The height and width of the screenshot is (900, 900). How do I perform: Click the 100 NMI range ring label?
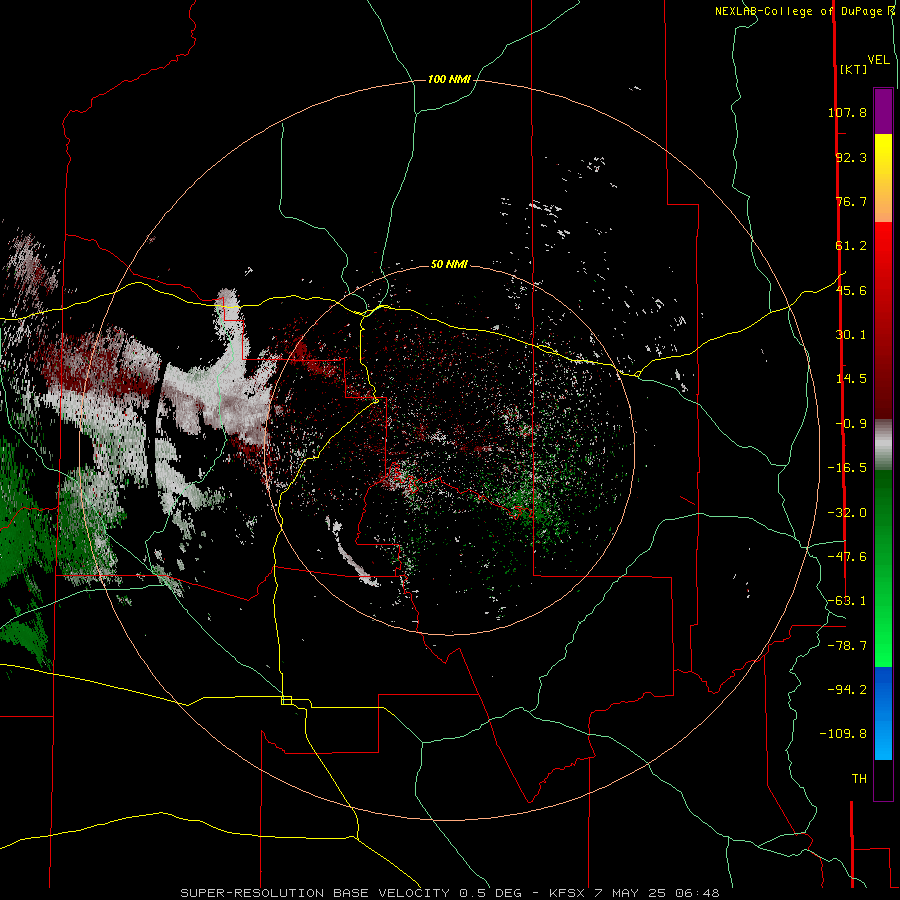(449, 79)
